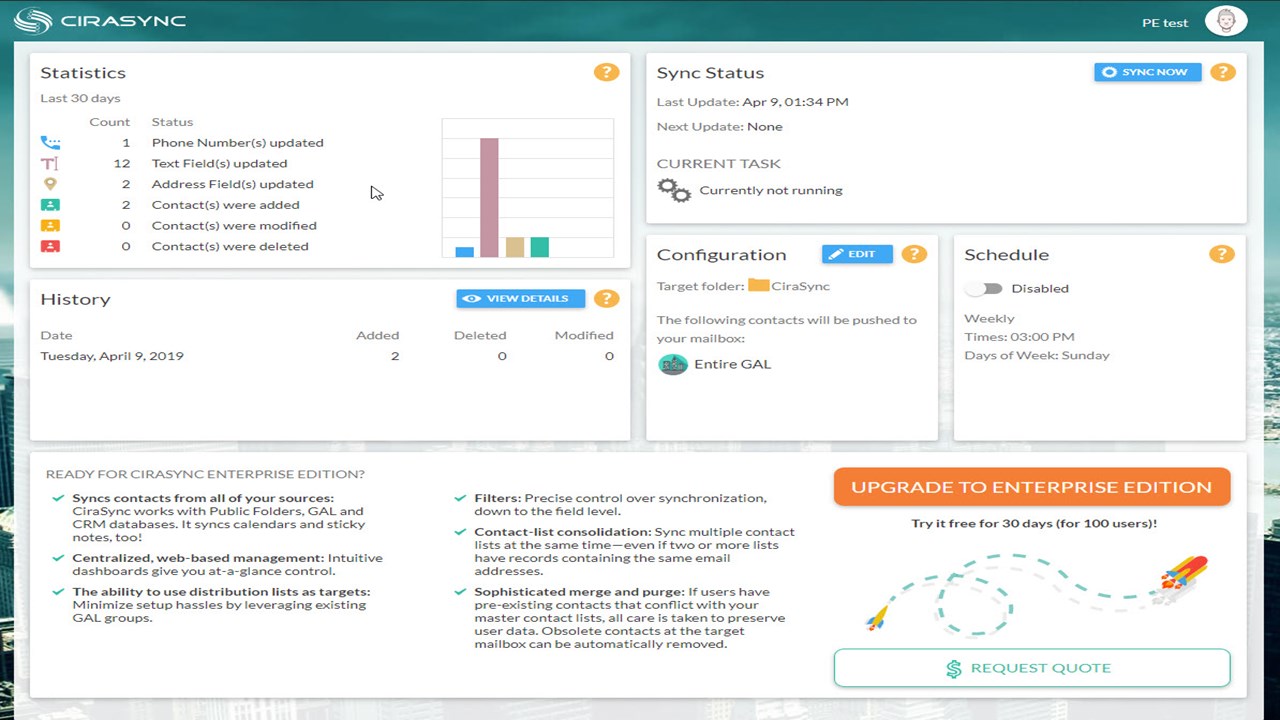The width and height of the screenshot is (1280, 720).
Task: Click the Entire GAL building icon
Action: point(673,364)
